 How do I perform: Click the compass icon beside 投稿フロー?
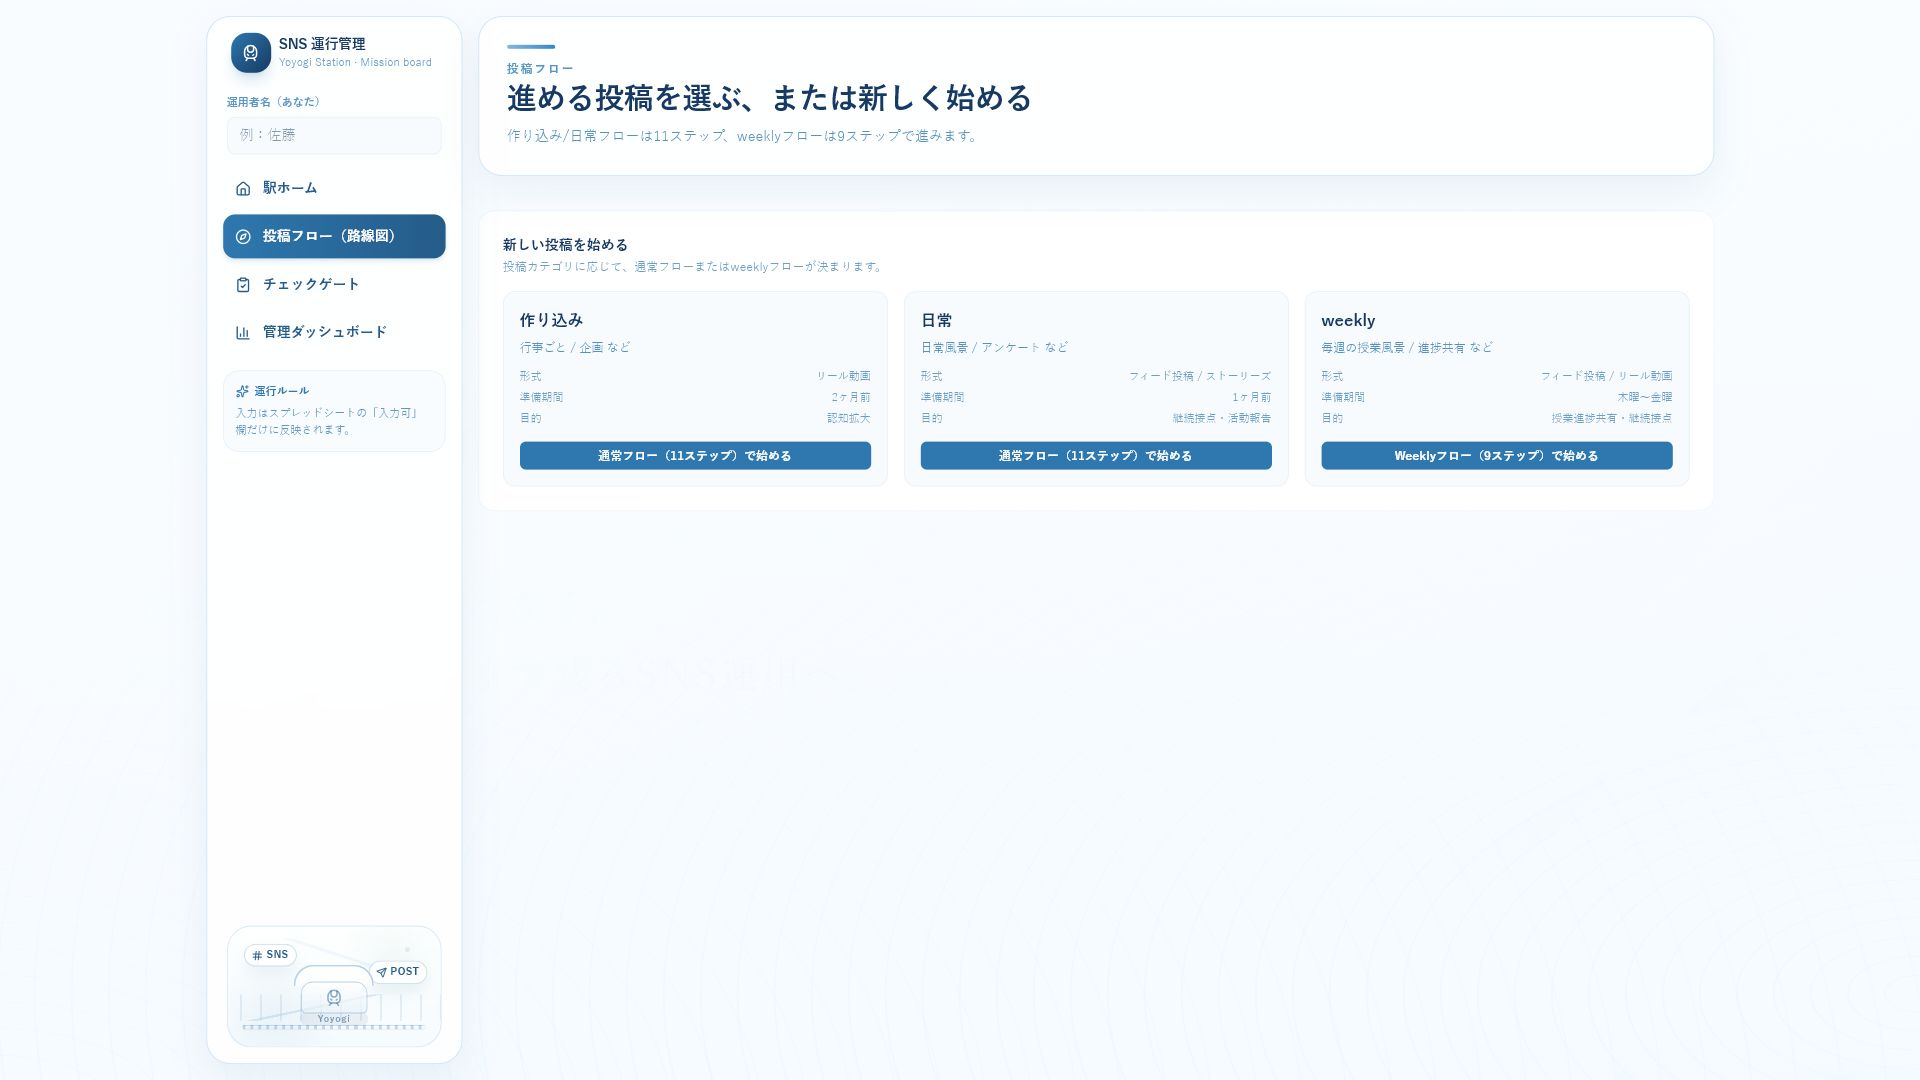[243, 237]
